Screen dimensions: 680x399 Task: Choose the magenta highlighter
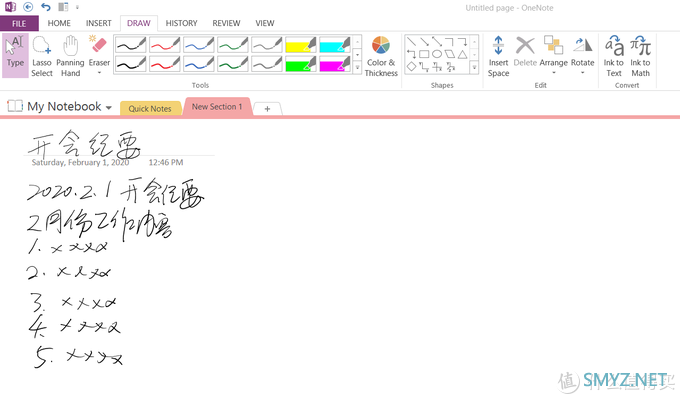coord(335,64)
